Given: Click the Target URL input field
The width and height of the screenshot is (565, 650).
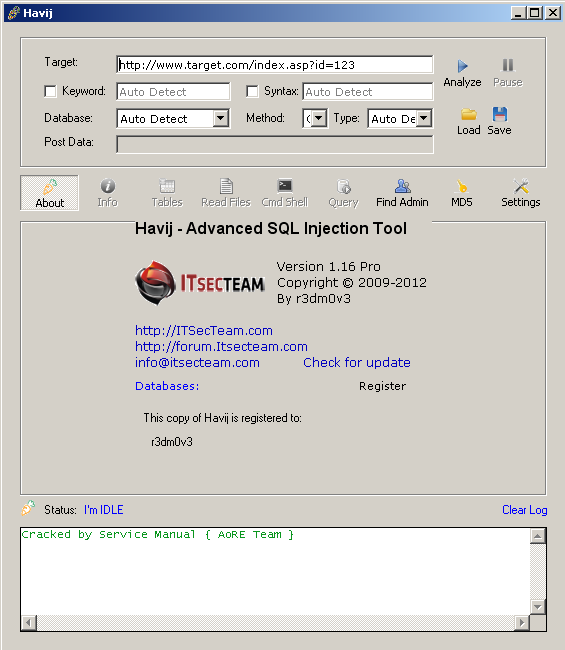Looking at the screenshot, I should pos(275,65).
